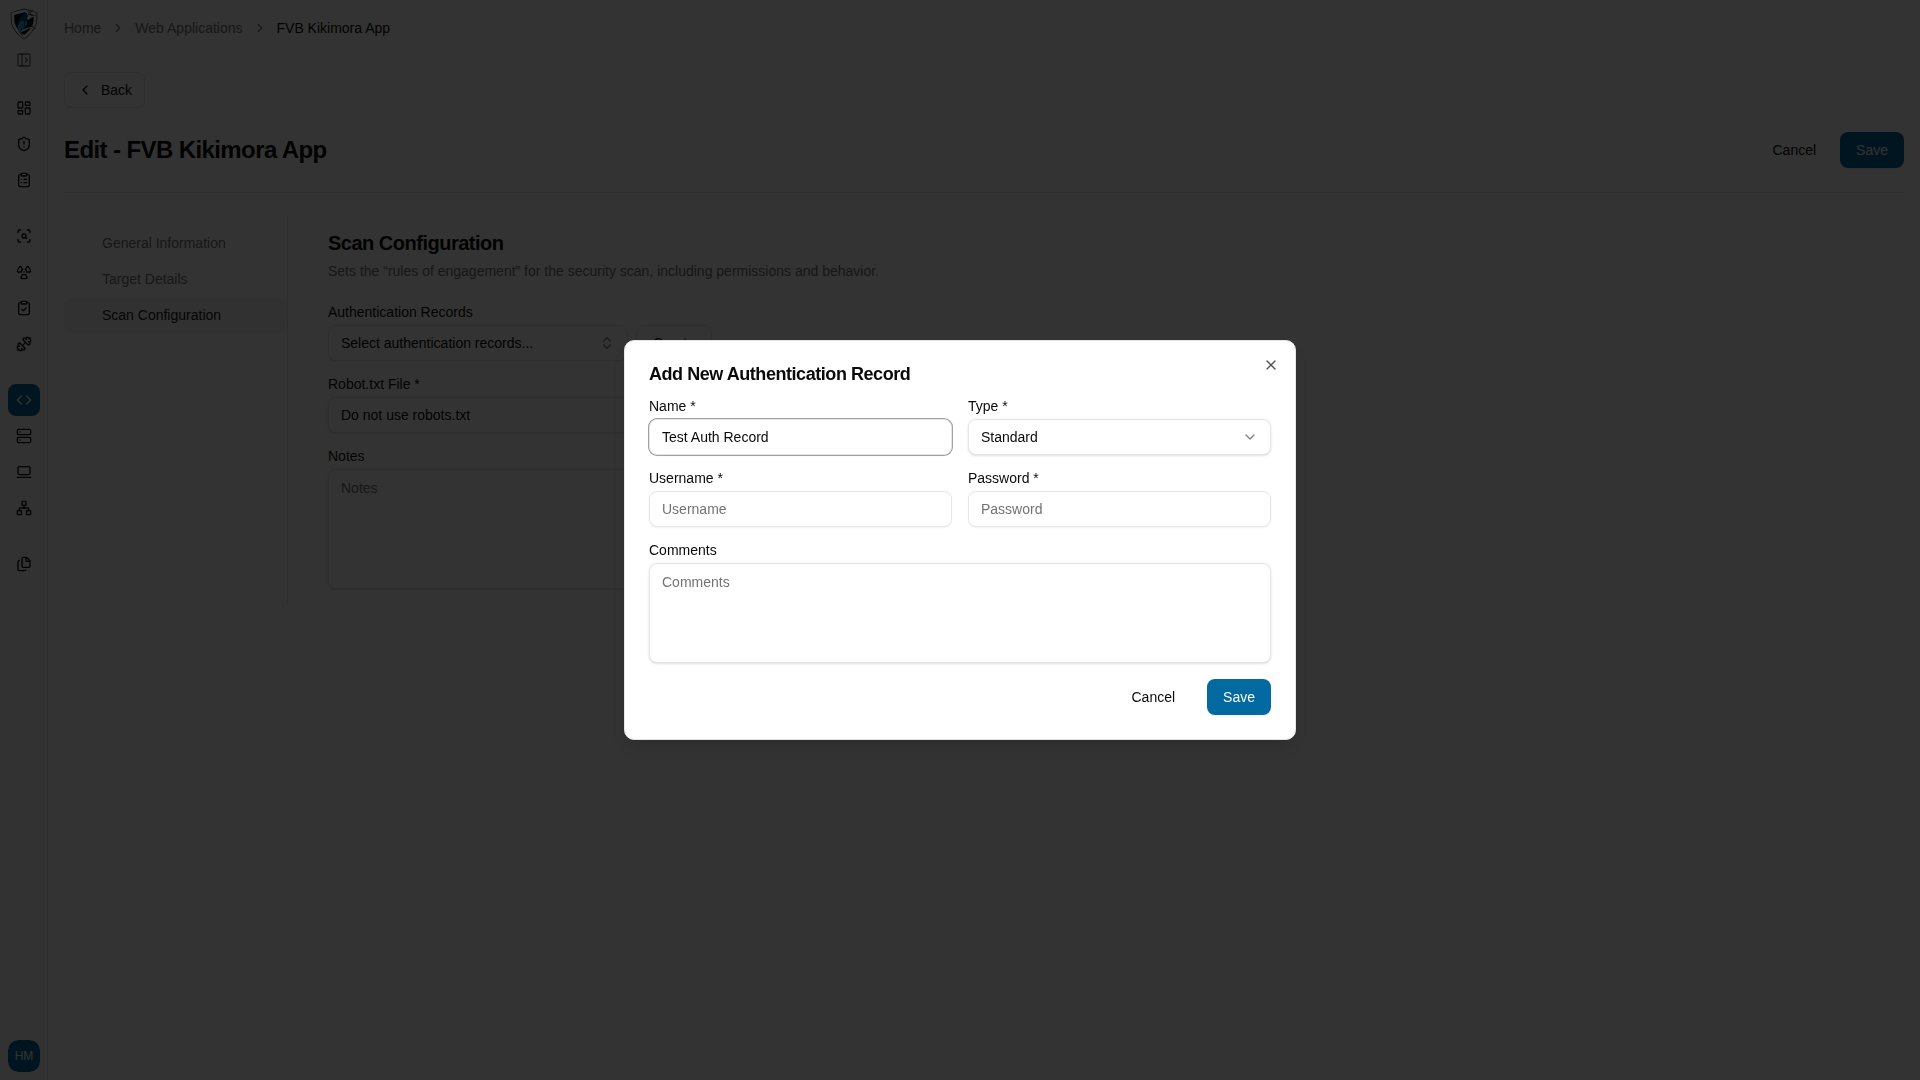Open the plug connector icon in sidebar
The height and width of the screenshot is (1080, 1920).
[24, 344]
